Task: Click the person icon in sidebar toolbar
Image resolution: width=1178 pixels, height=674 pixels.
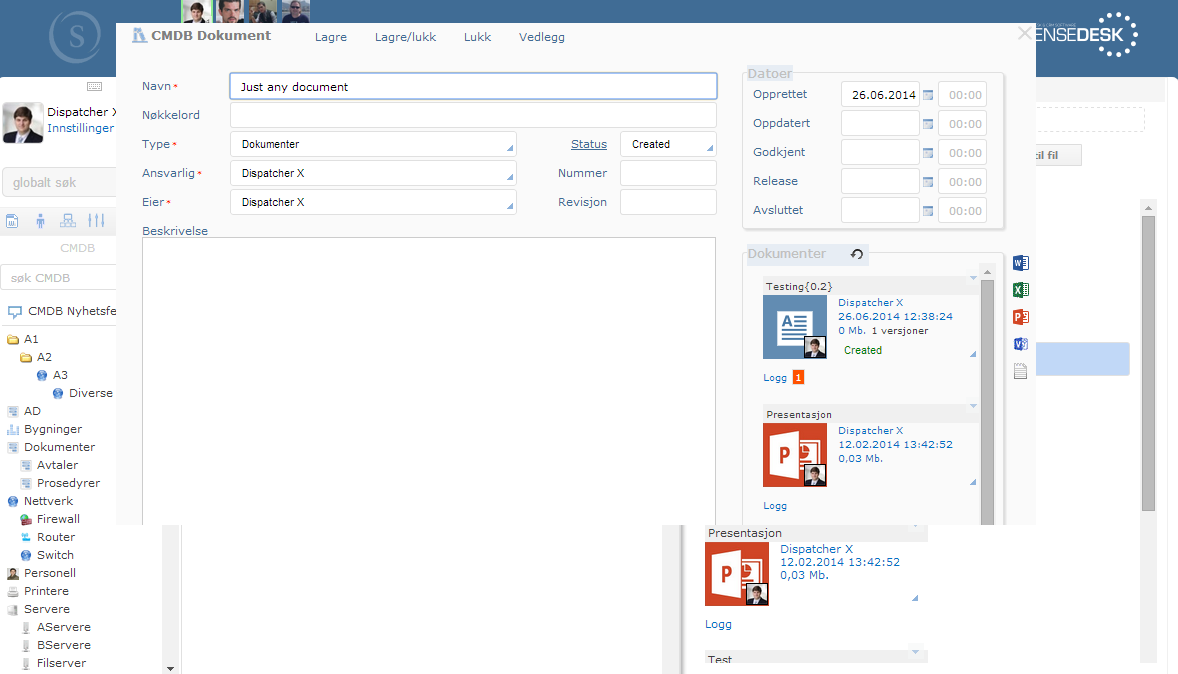Action: coord(40,221)
